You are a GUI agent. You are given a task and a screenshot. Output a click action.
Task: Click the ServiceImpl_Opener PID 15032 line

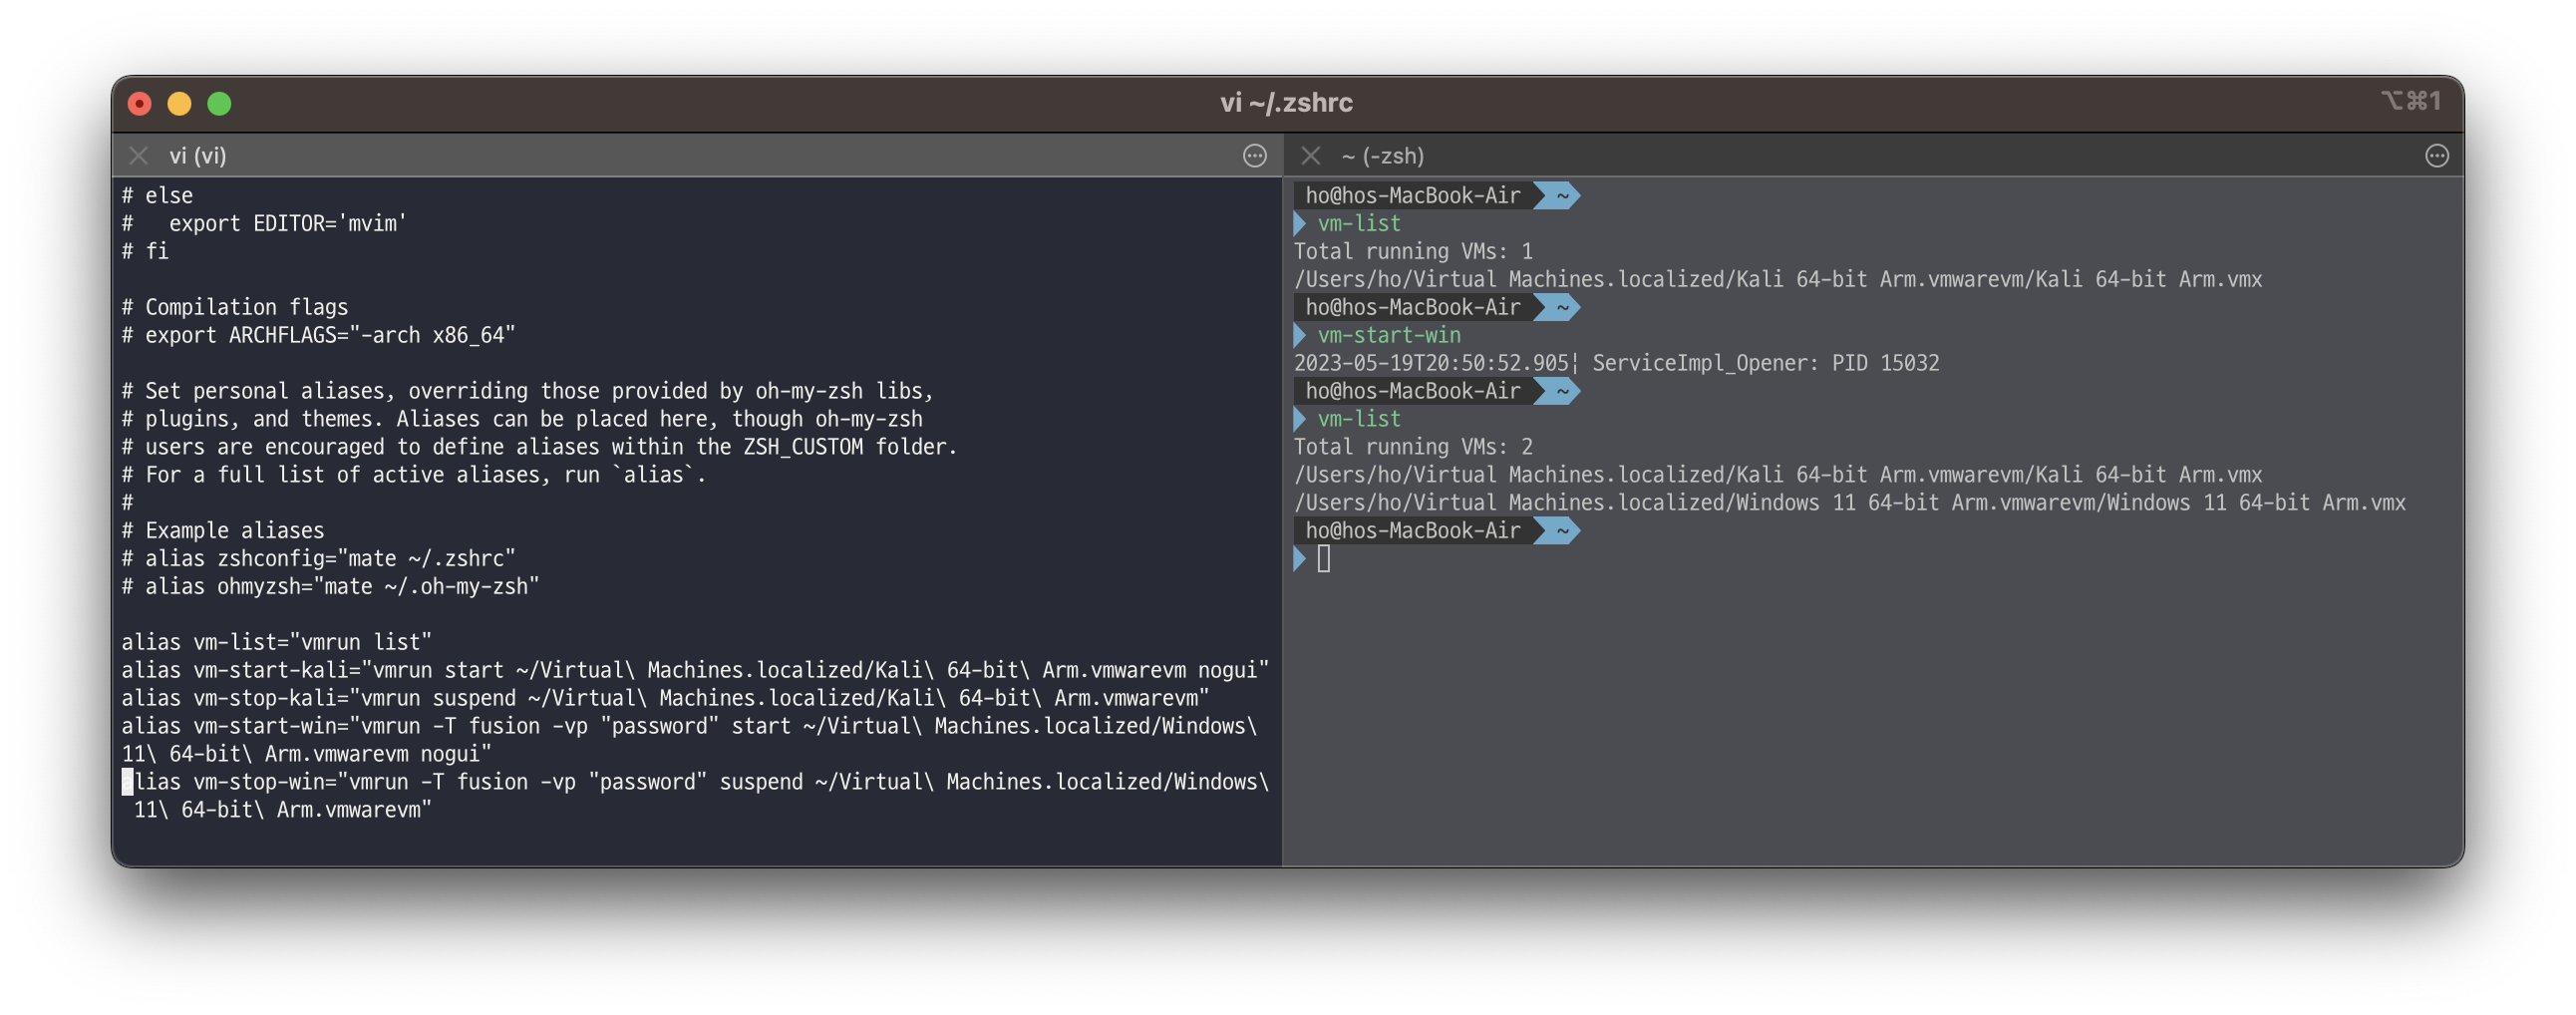1616,363
